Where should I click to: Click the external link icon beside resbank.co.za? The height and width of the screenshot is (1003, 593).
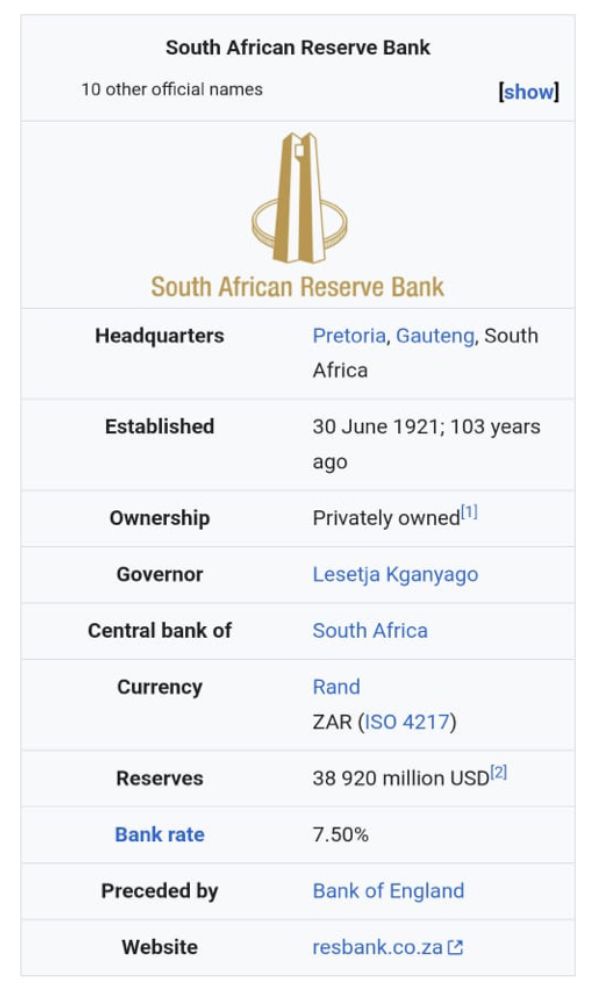tap(455, 947)
